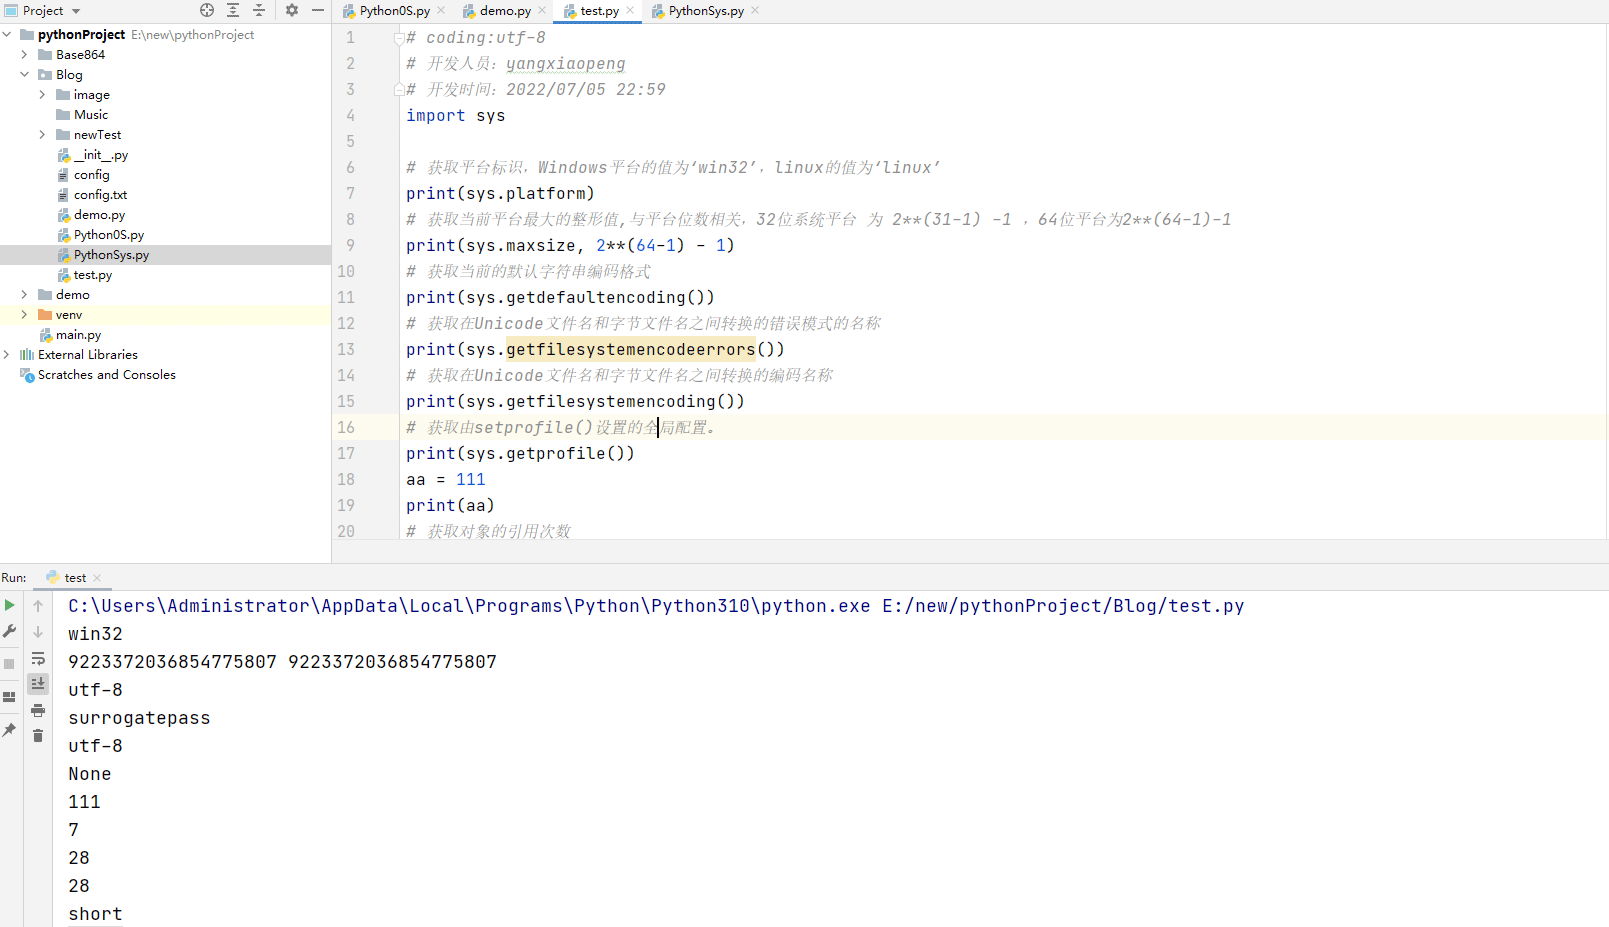Click Collapse All icon in Project panel
The height and width of the screenshot is (927, 1609).
[x=259, y=10]
